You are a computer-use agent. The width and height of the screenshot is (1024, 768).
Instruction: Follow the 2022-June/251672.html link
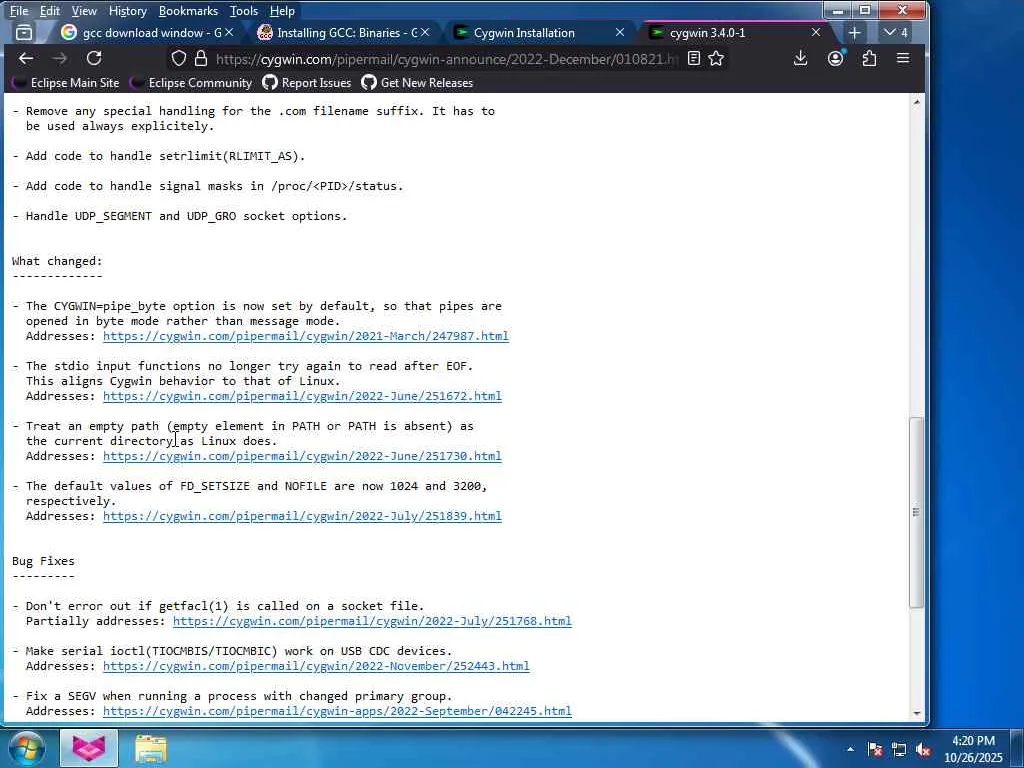click(302, 396)
